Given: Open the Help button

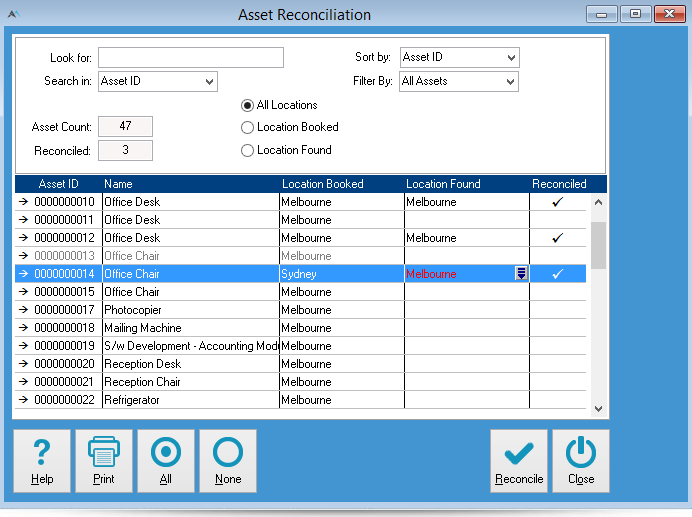Looking at the screenshot, I should [x=42, y=461].
